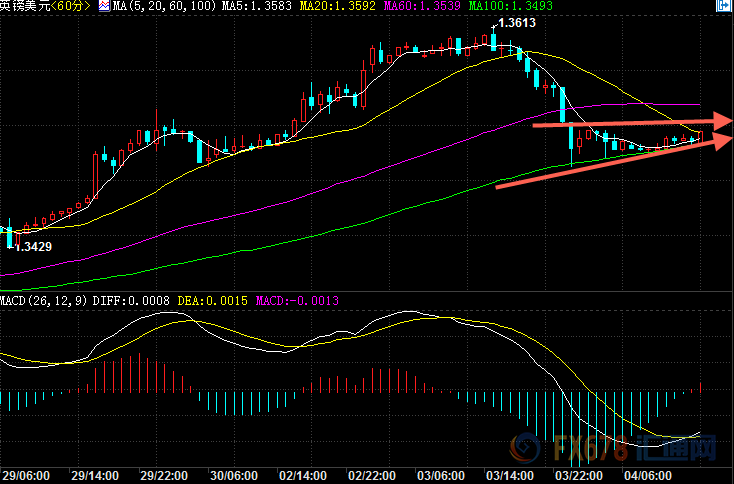Screen dimensions: 734x484
Task: Click the 29/22:00 time axis label
Action: coord(164,476)
